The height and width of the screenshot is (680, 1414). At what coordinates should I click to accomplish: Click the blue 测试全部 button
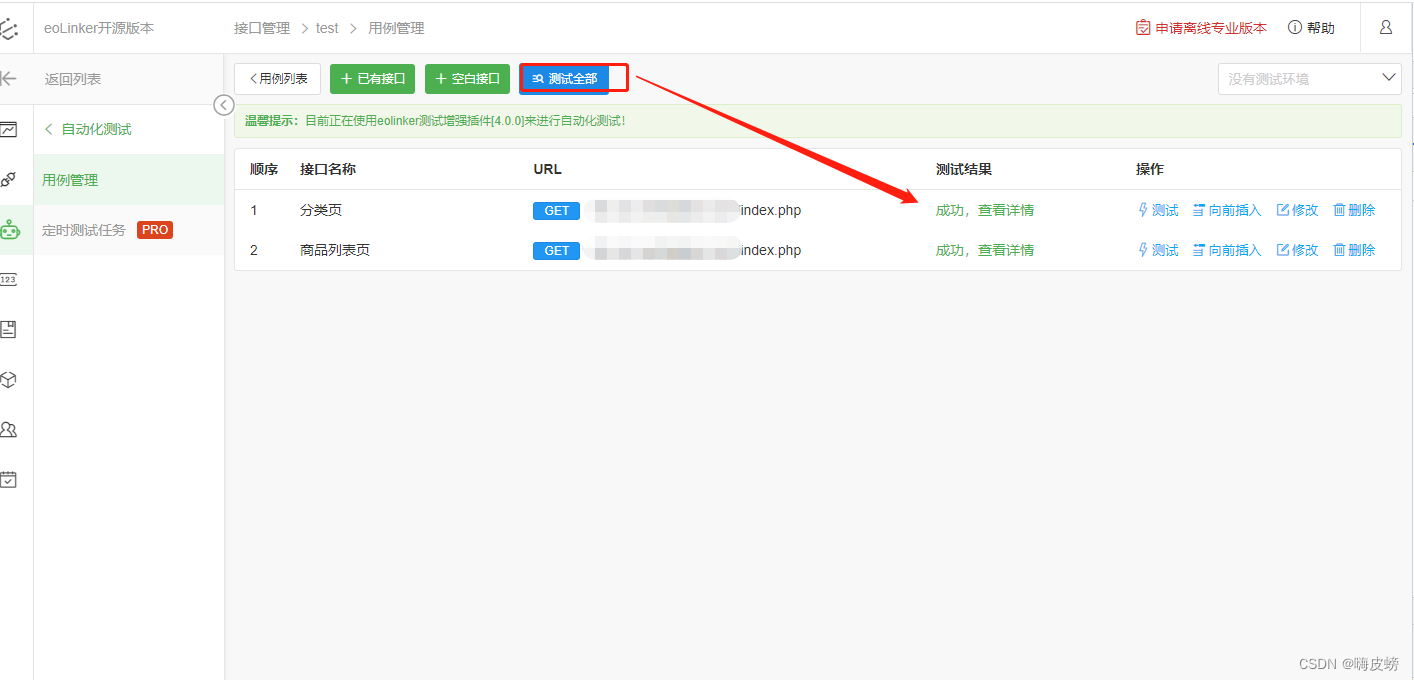click(564, 79)
